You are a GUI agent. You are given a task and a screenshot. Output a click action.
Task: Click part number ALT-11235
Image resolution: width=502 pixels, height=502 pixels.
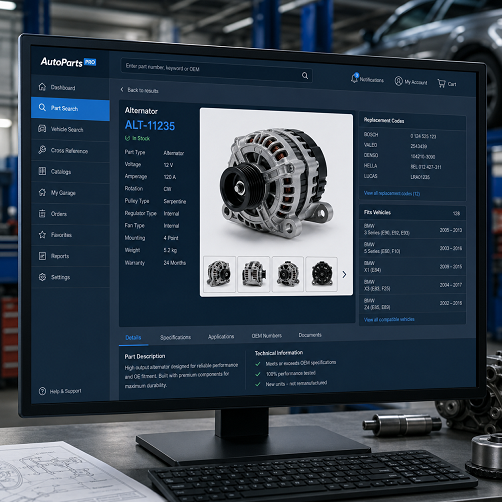[x=150, y=126]
